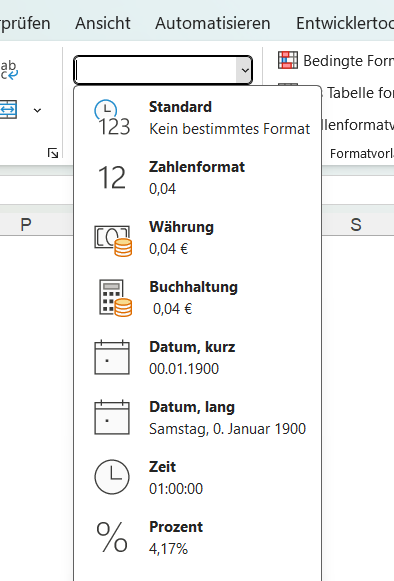The width and height of the screenshot is (394, 581).
Task: Open the Entwicklertools ribbon tab
Action: pos(345,23)
